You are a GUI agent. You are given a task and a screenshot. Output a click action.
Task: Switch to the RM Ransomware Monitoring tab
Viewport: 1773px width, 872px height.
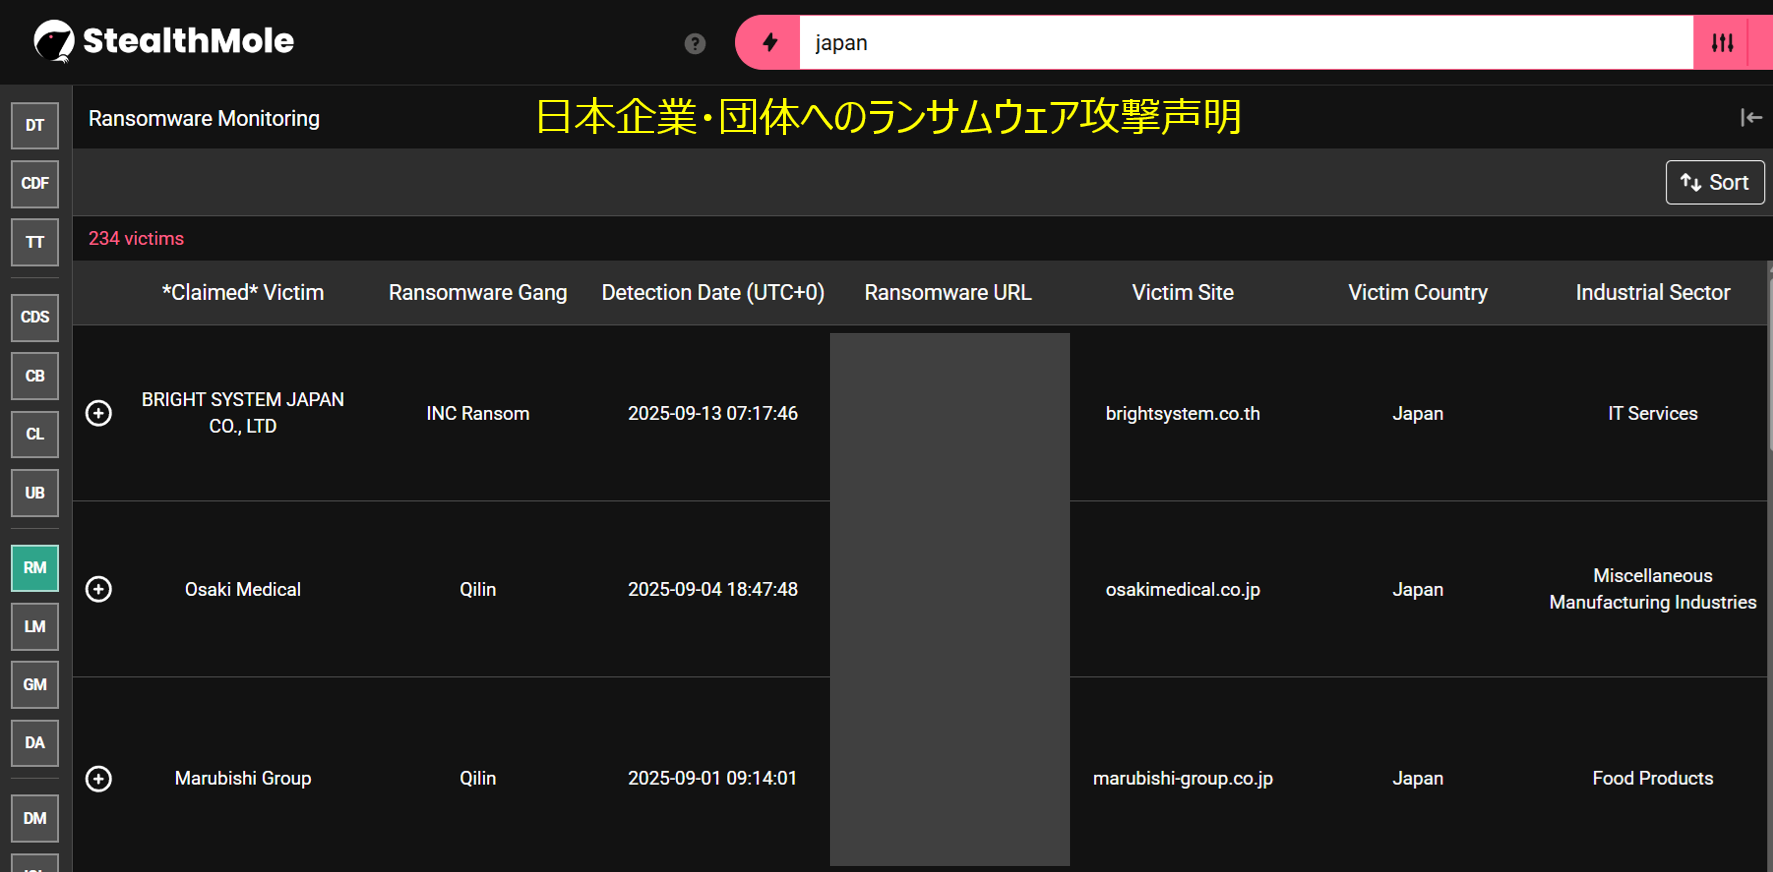(x=35, y=568)
